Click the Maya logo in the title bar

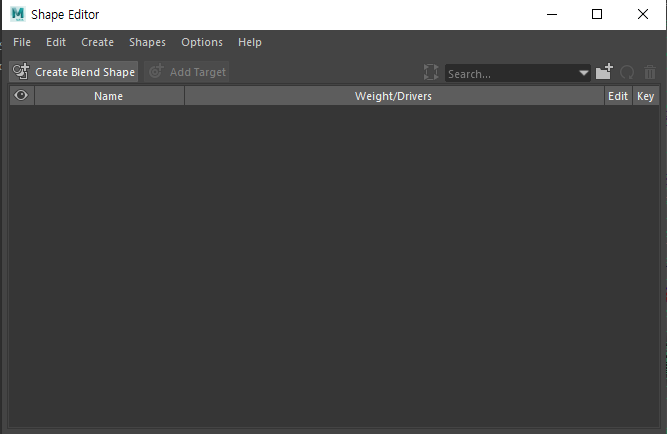click(18, 14)
